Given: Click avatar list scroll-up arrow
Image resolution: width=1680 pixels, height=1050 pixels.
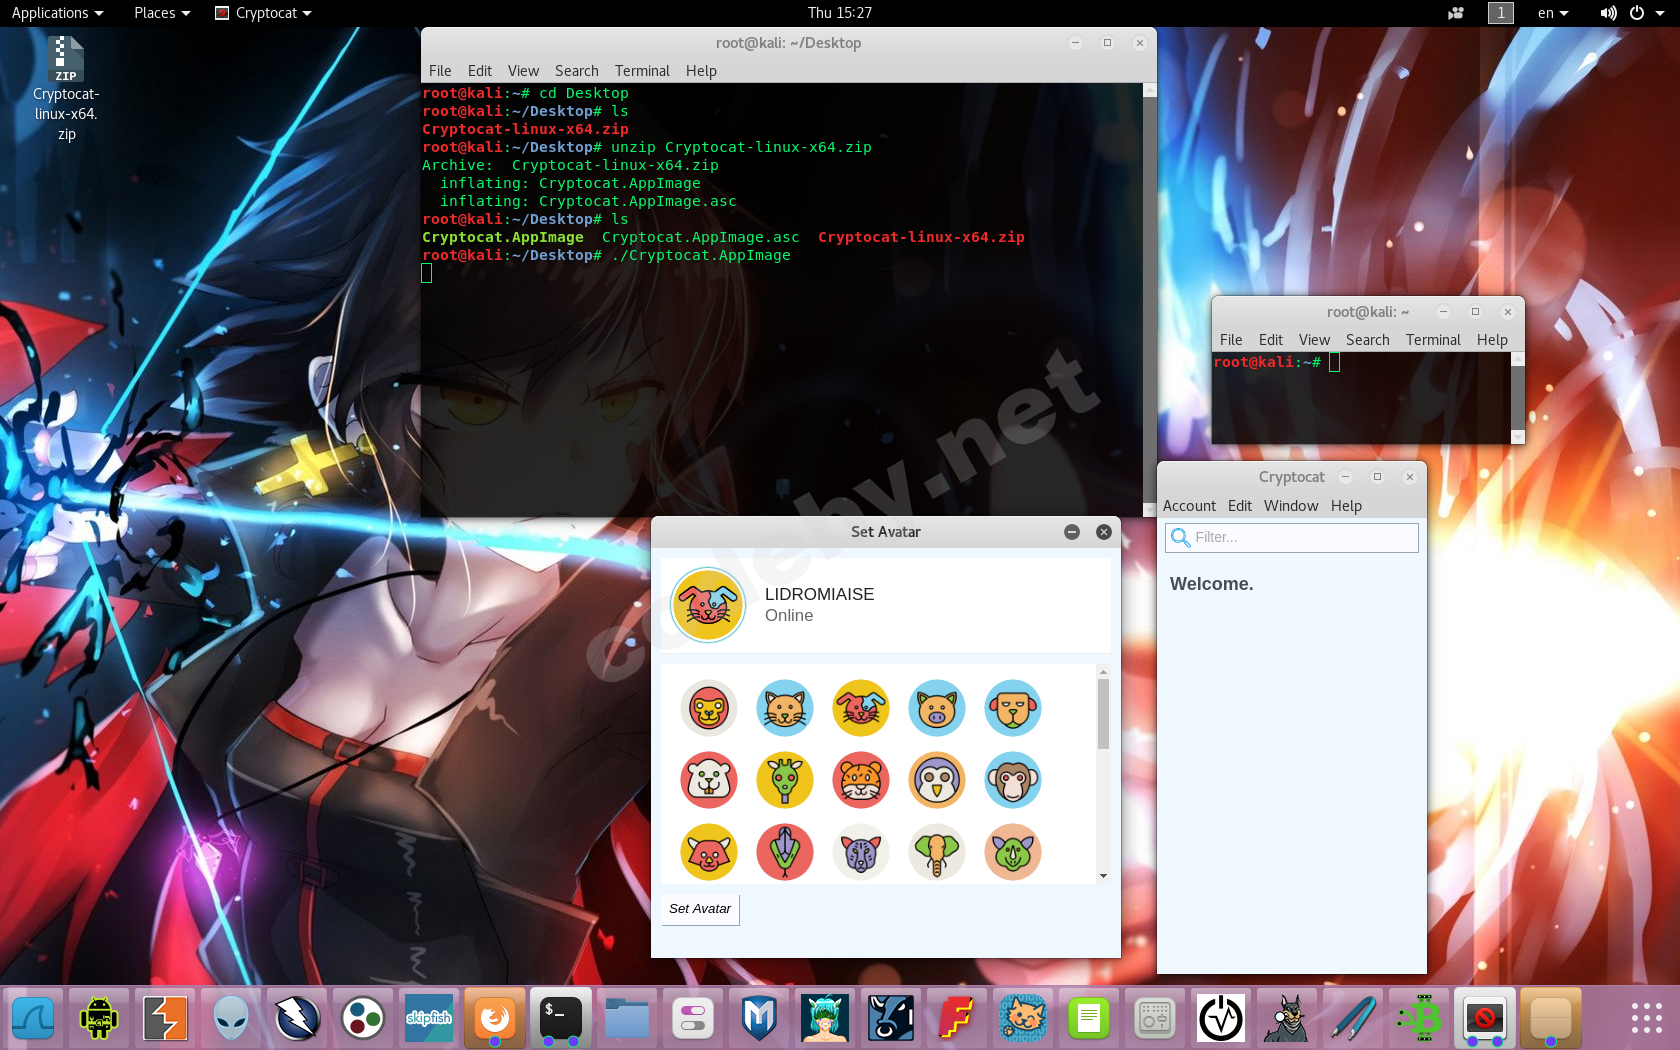Looking at the screenshot, I should coord(1103,672).
